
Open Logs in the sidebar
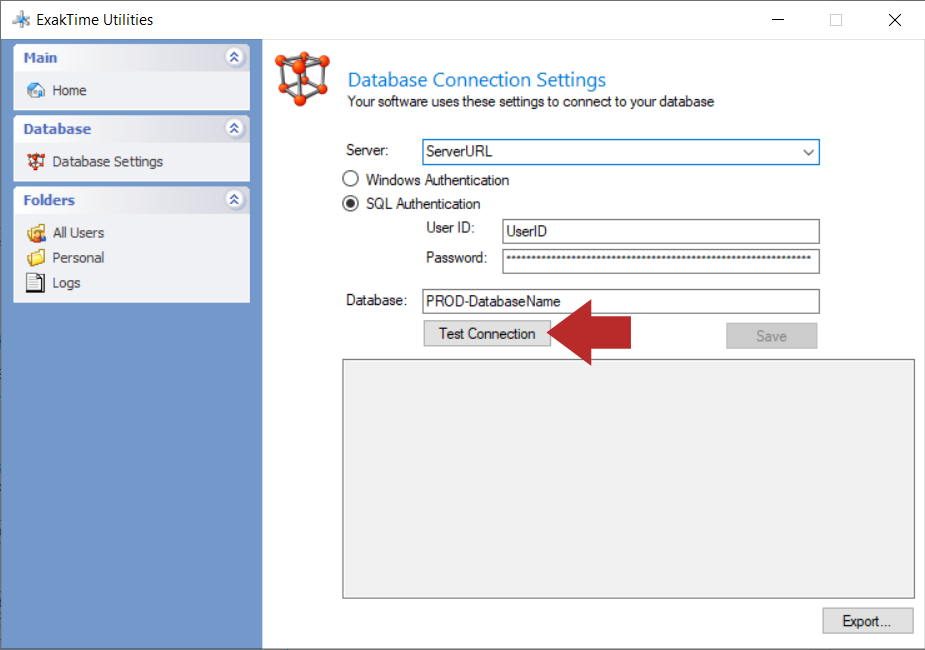coord(66,283)
